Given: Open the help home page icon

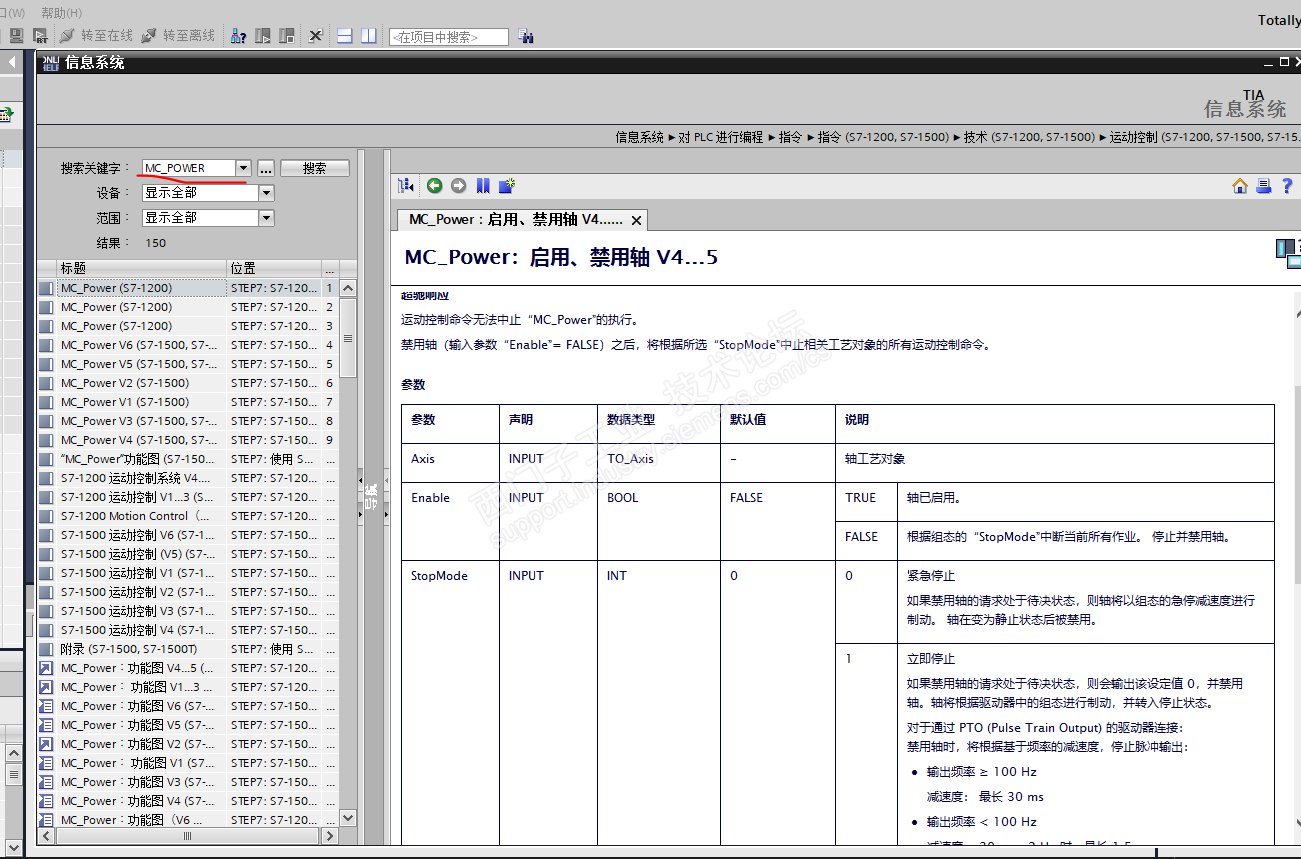Looking at the screenshot, I should coord(1240,185).
